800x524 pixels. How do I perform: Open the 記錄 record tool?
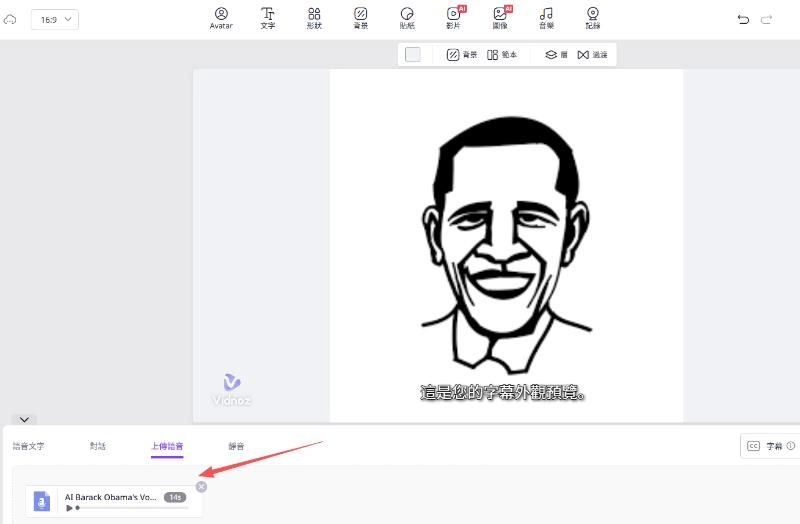tap(593, 18)
